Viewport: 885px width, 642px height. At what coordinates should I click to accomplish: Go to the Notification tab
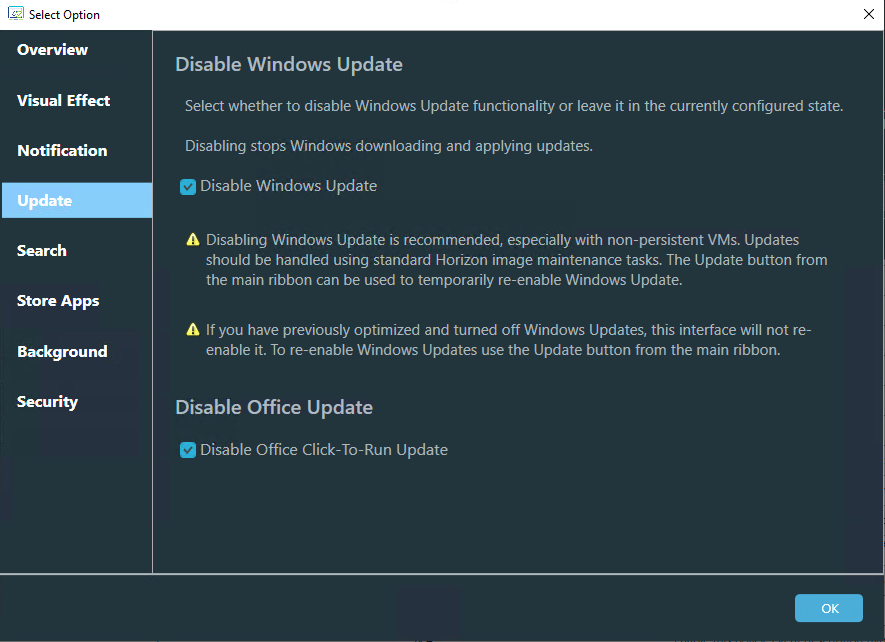coord(62,151)
